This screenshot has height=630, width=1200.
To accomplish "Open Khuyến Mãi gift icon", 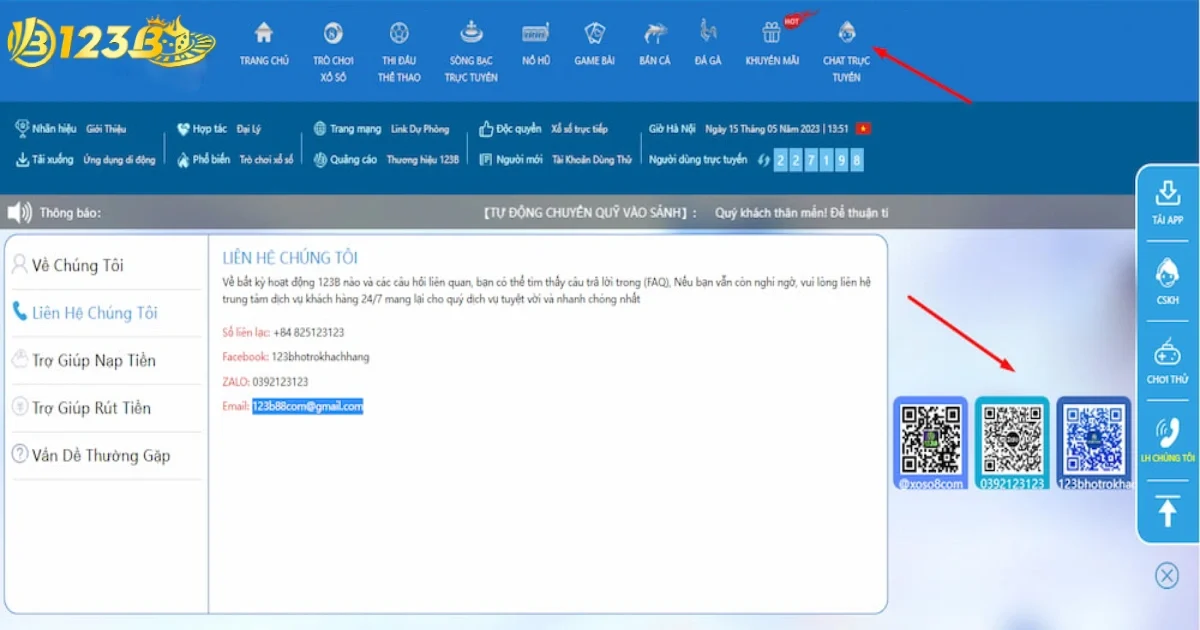I will coord(772,33).
